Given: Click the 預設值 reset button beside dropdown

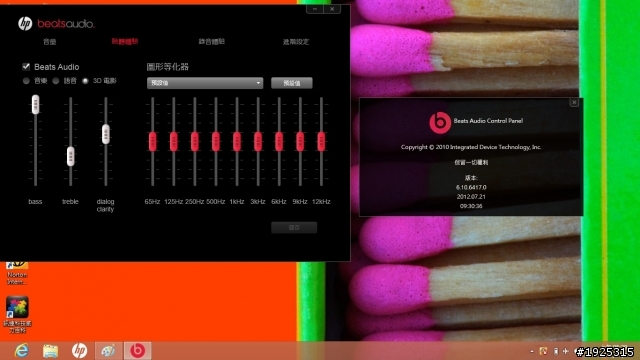Looking at the screenshot, I should pos(292,83).
